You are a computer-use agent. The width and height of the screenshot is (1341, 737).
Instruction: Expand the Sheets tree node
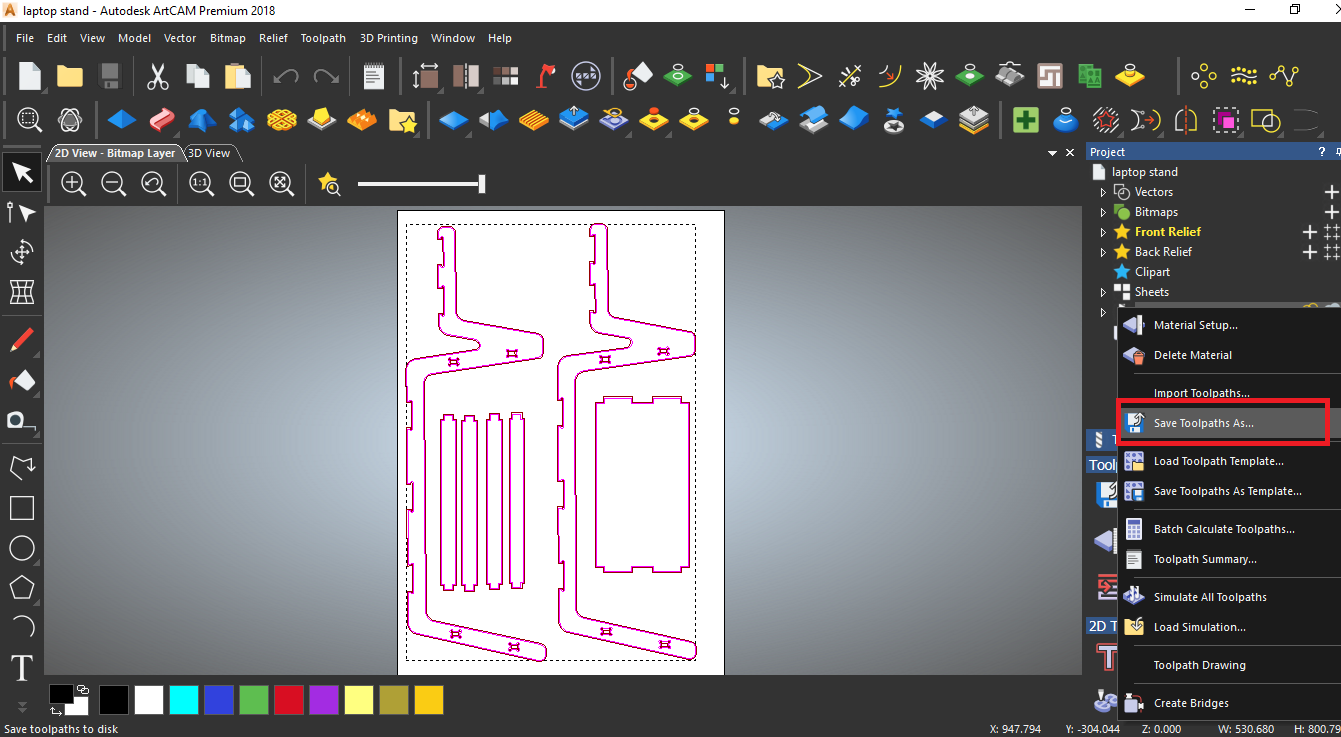1103,292
